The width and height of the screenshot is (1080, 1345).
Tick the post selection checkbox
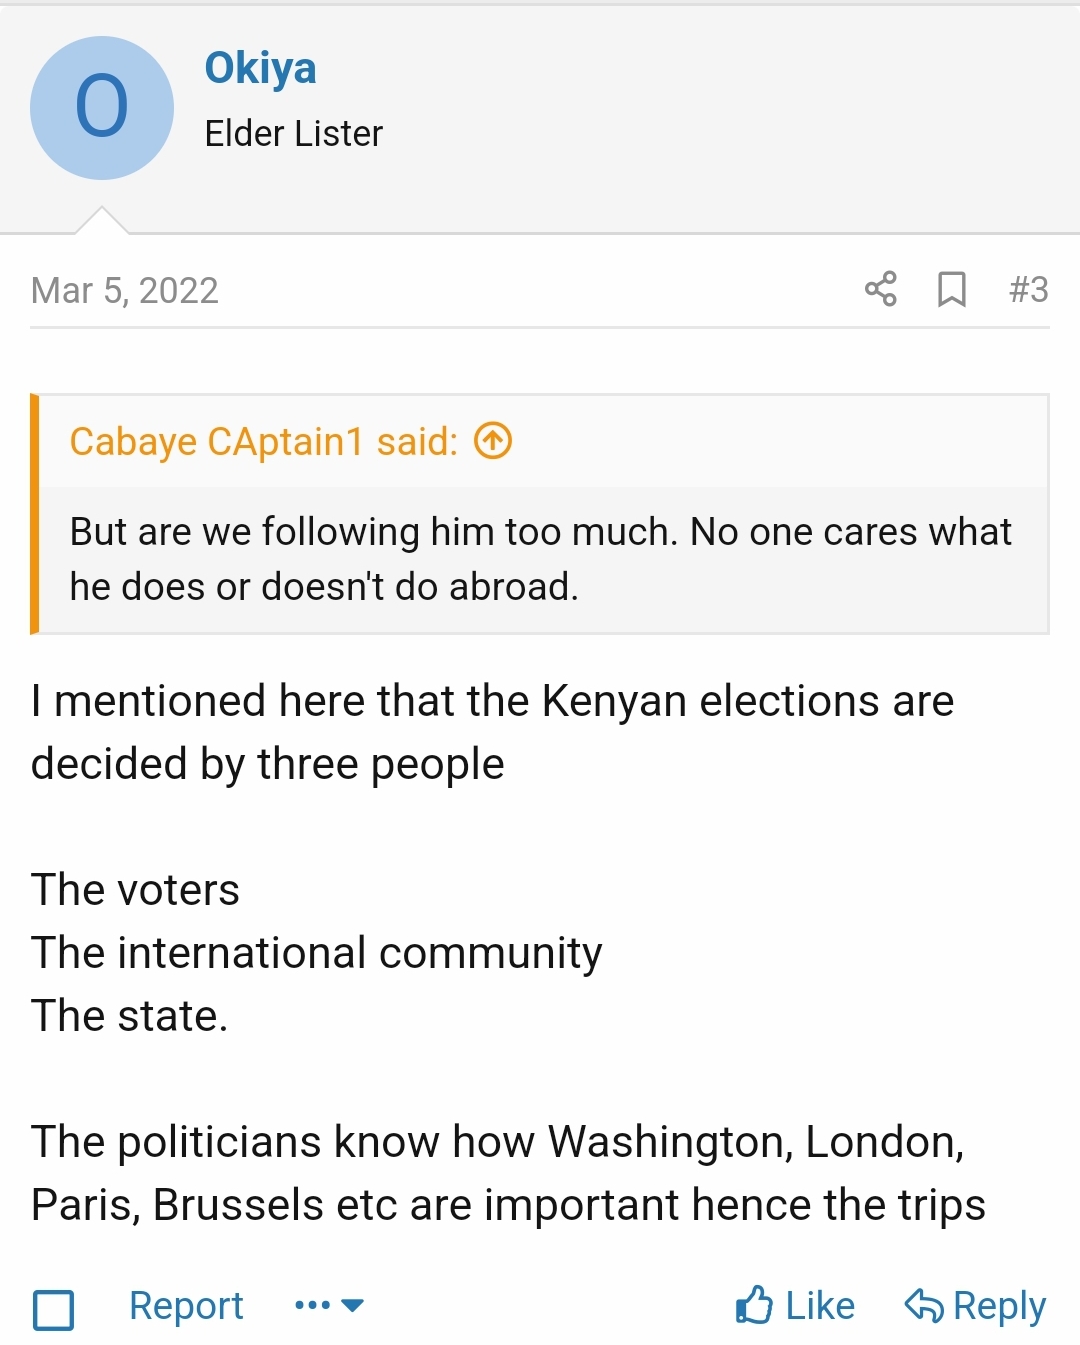(54, 1309)
